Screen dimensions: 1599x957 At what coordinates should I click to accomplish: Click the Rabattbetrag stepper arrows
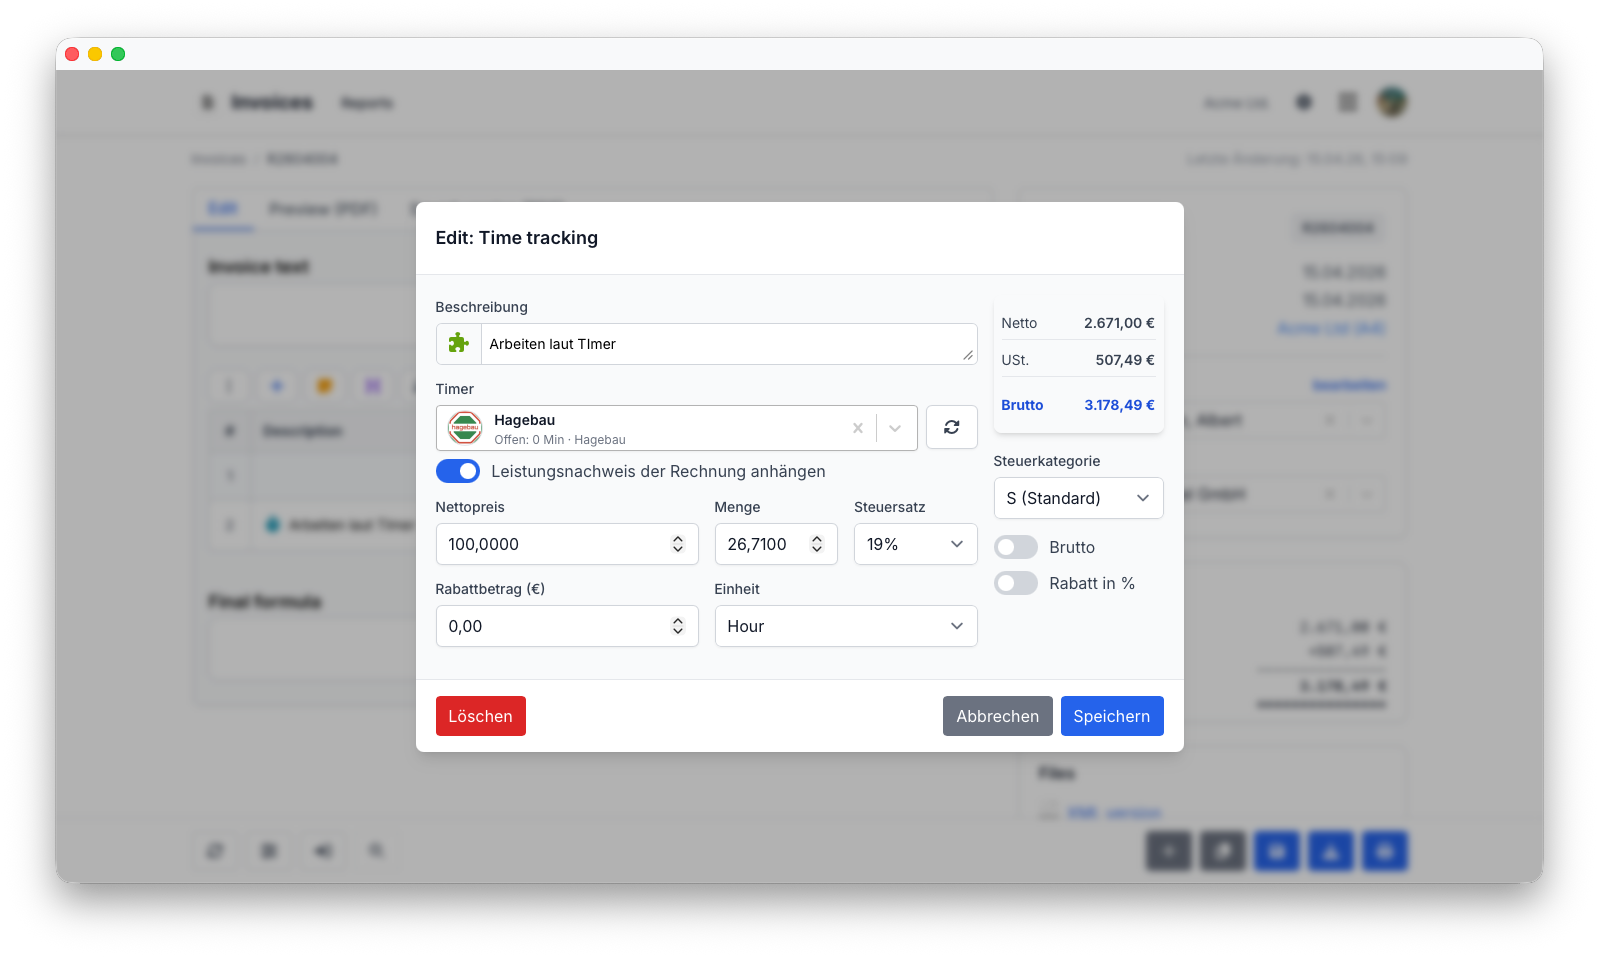click(x=678, y=626)
